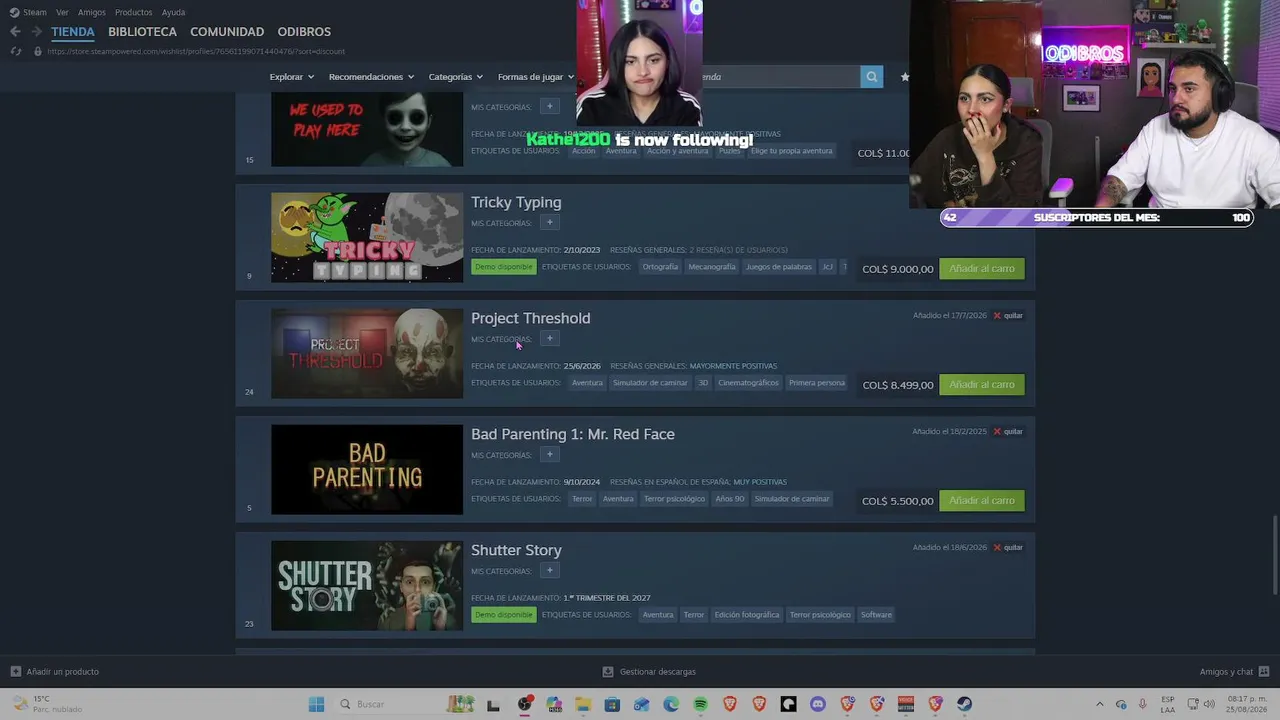The width and height of the screenshot is (1280, 720).
Task: Open Spotify from the taskbar
Action: 700,704
